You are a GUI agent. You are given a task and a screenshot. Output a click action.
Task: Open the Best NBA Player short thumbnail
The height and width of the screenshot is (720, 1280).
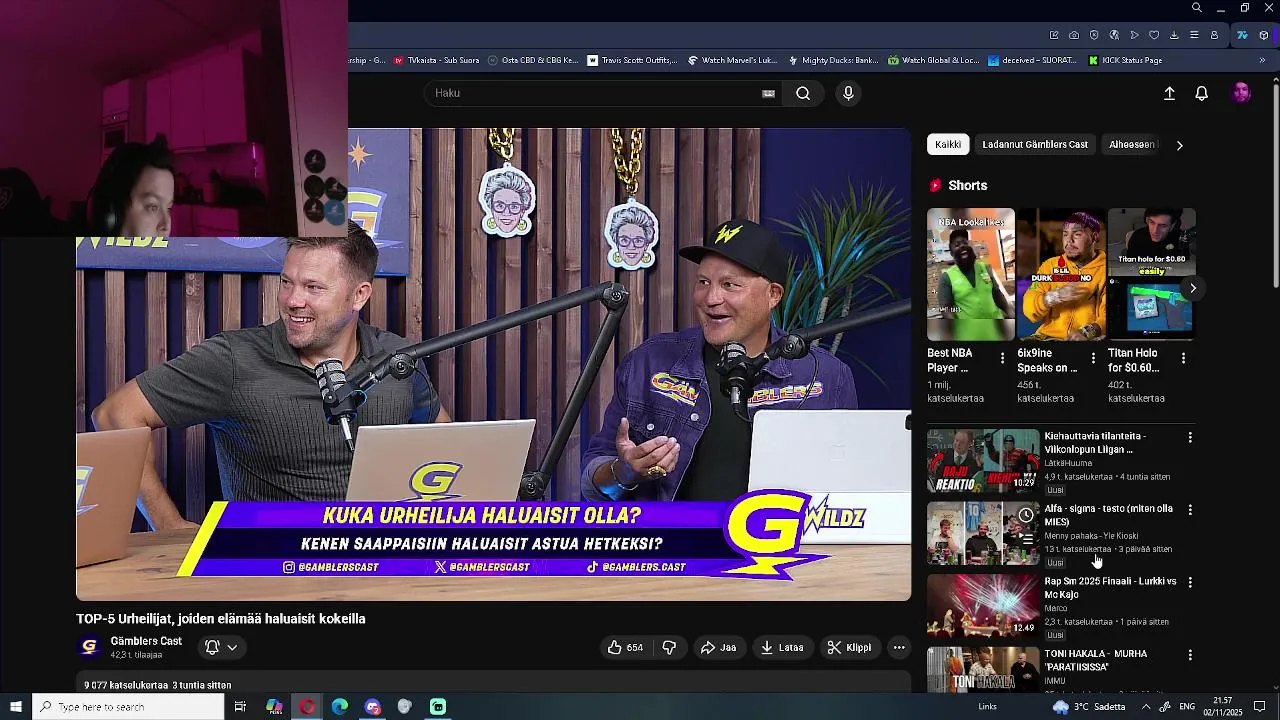pos(970,274)
